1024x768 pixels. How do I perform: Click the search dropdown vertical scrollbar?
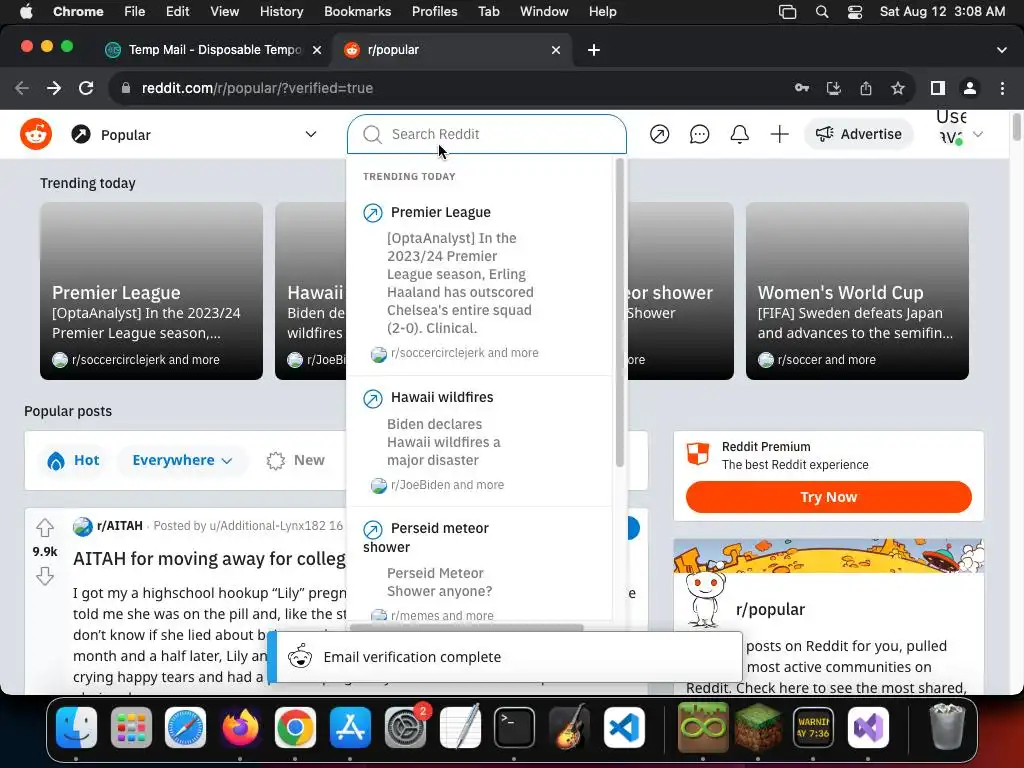tap(619, 313)
